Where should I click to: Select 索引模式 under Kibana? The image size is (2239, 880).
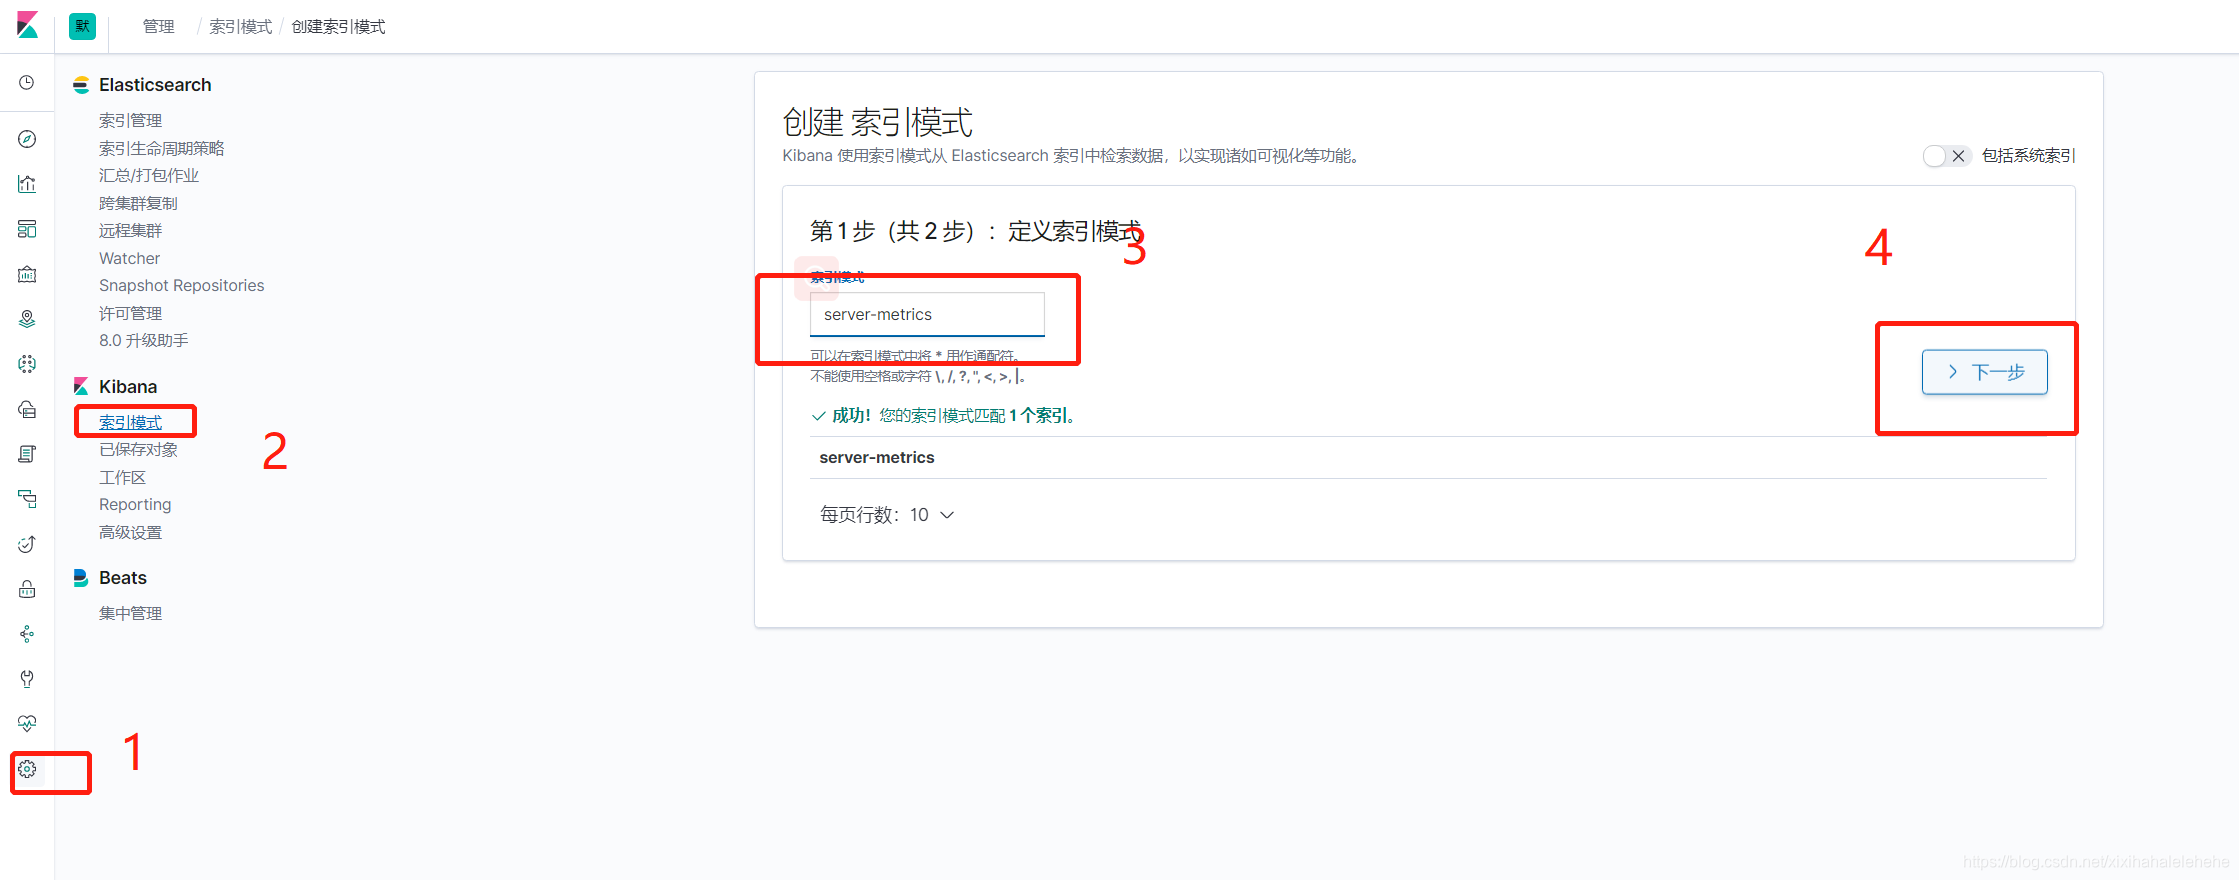(130, 422)
